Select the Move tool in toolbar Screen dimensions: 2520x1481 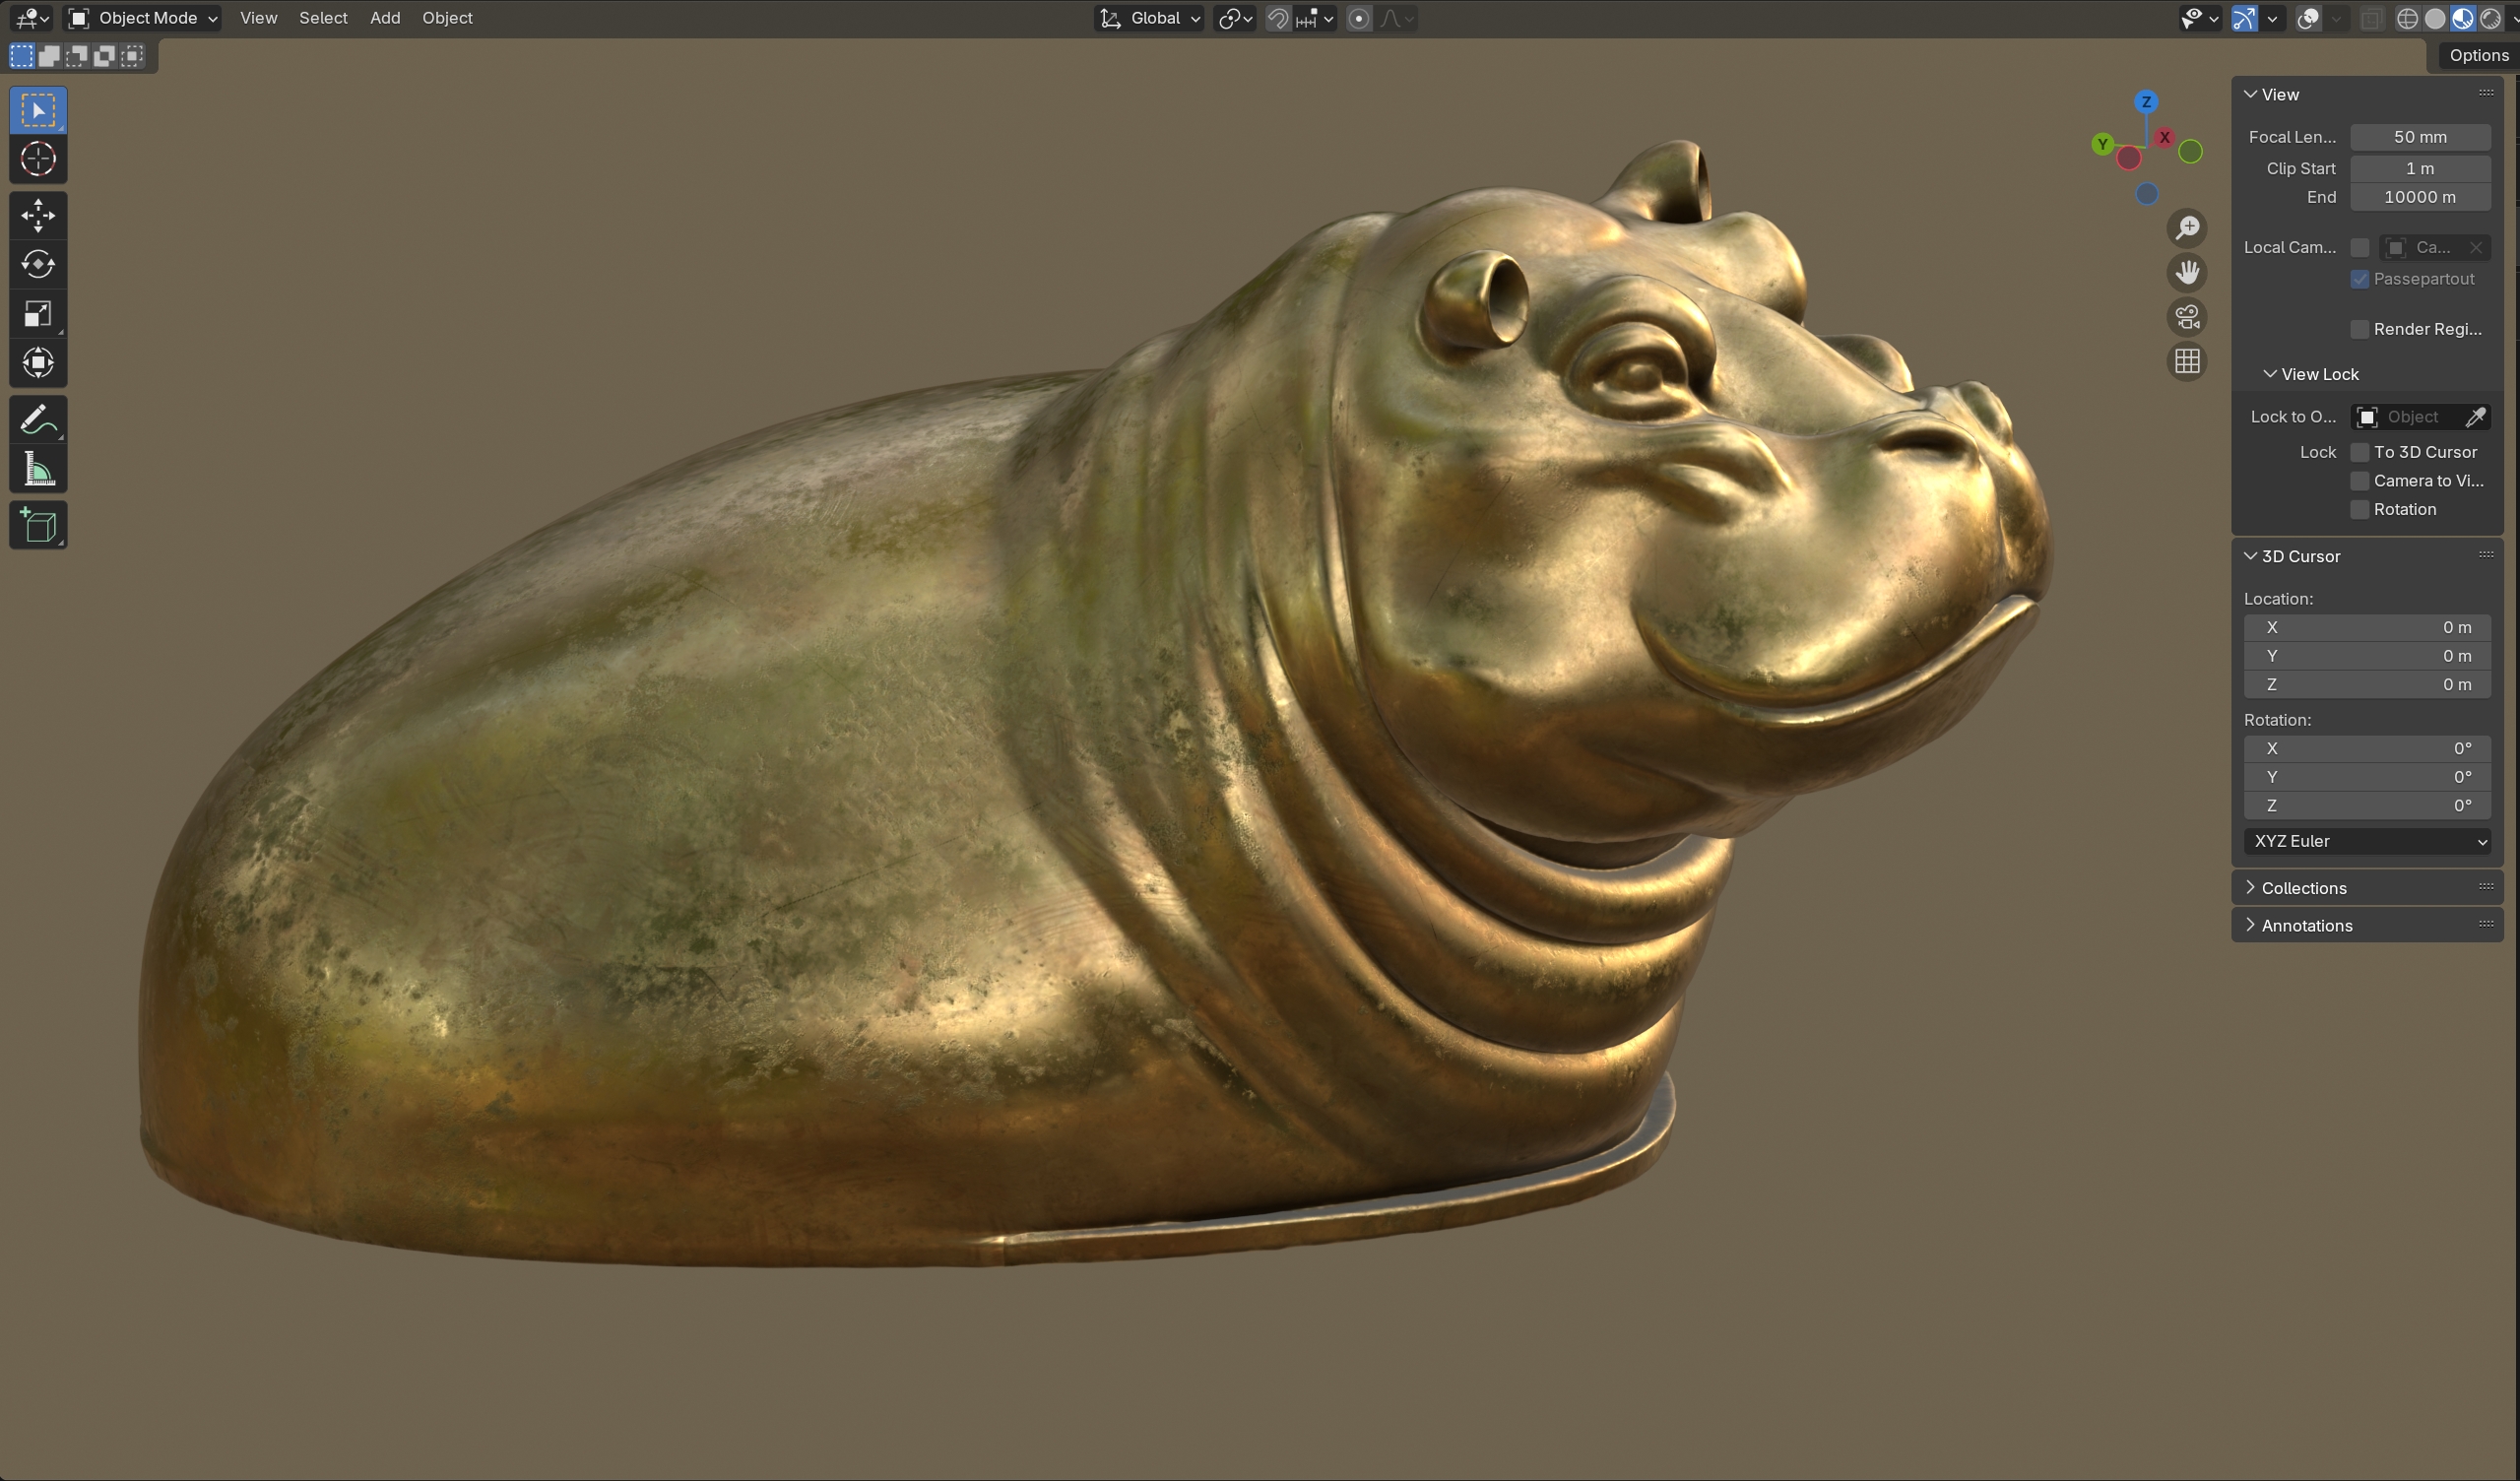click(38, 215)
